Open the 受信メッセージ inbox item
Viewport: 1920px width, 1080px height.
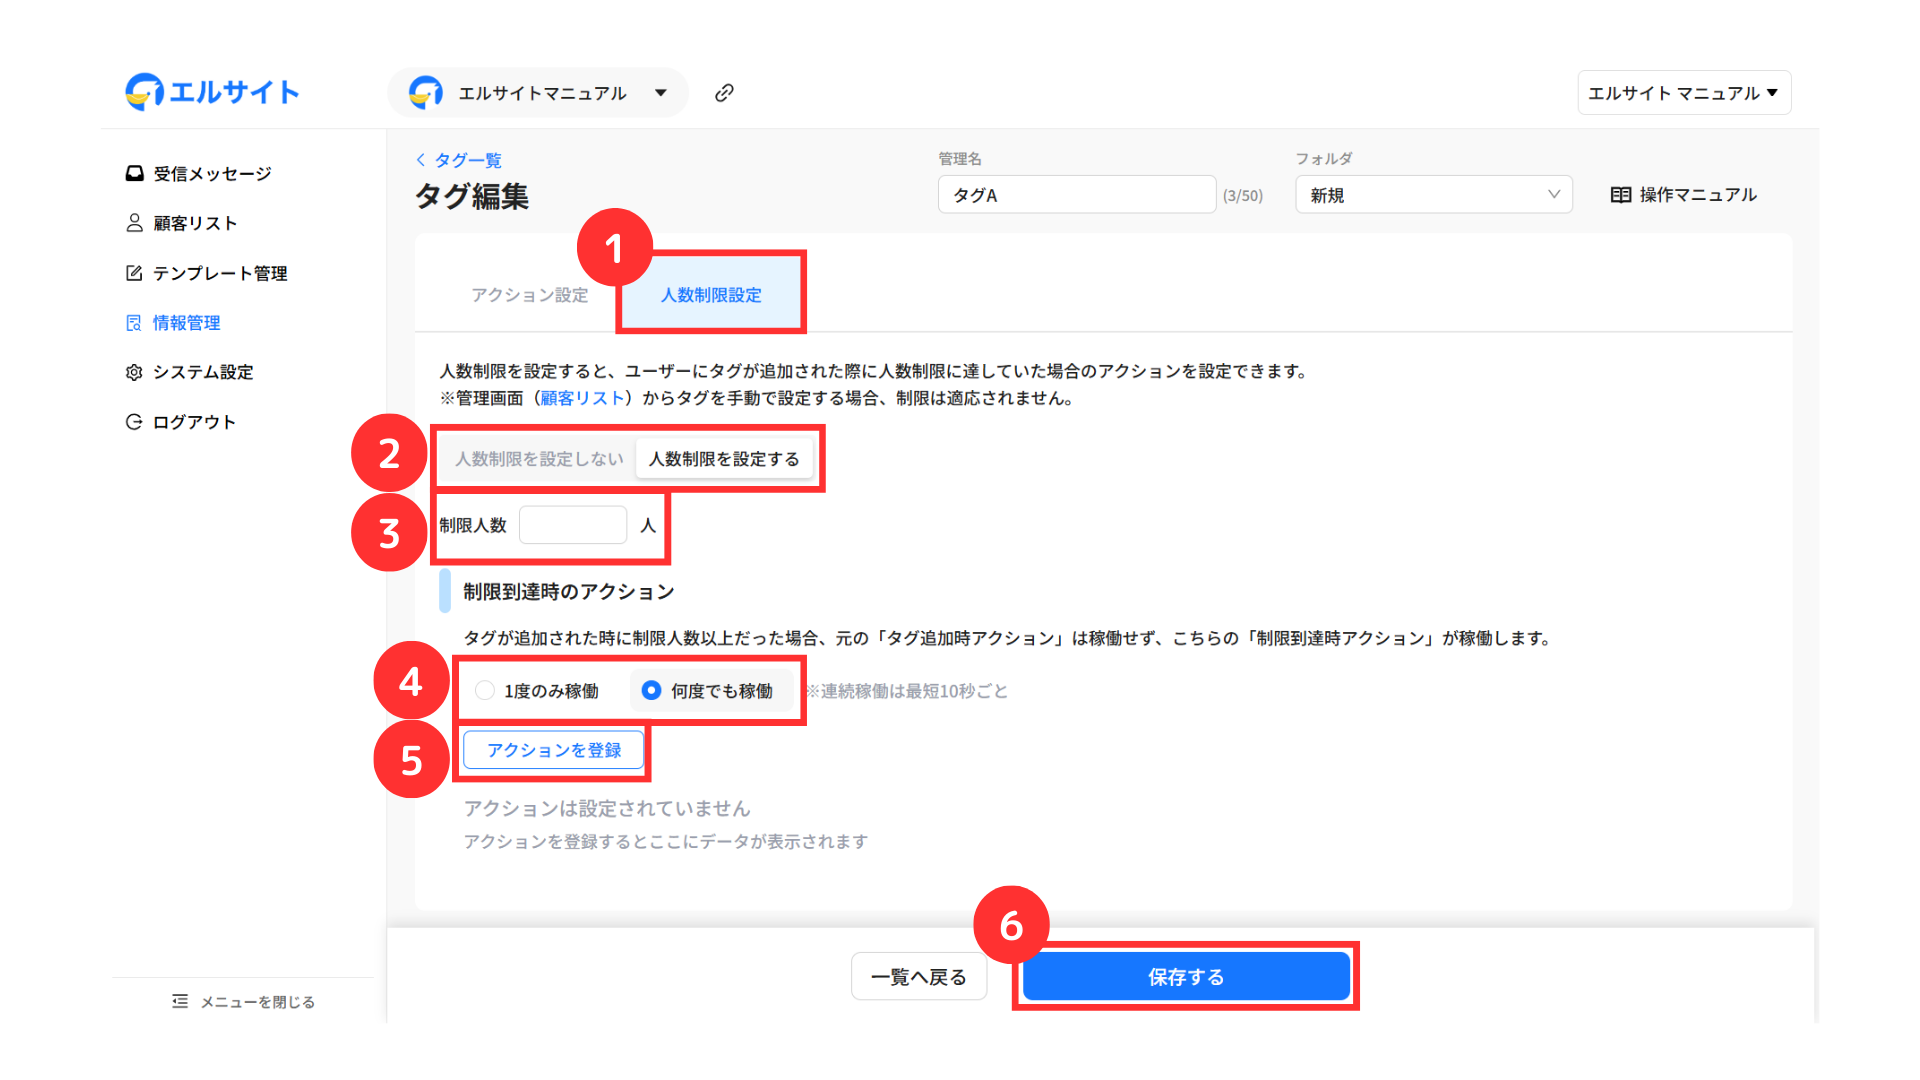tap(198, 174)
